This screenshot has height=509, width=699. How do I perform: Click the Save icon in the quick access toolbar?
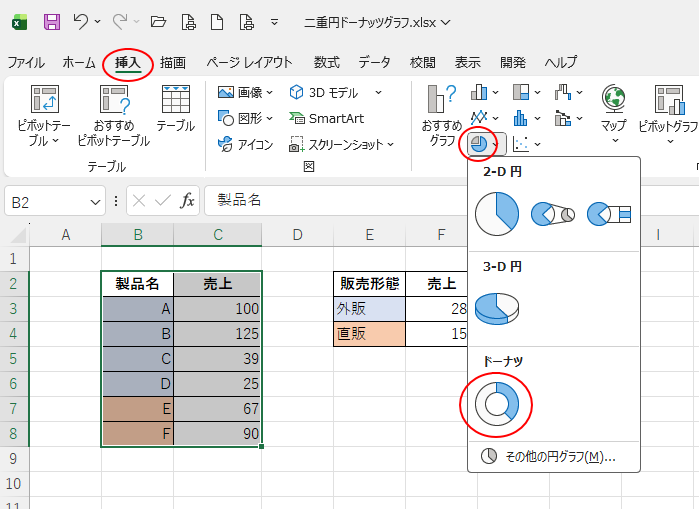click(x=52, y=22)
